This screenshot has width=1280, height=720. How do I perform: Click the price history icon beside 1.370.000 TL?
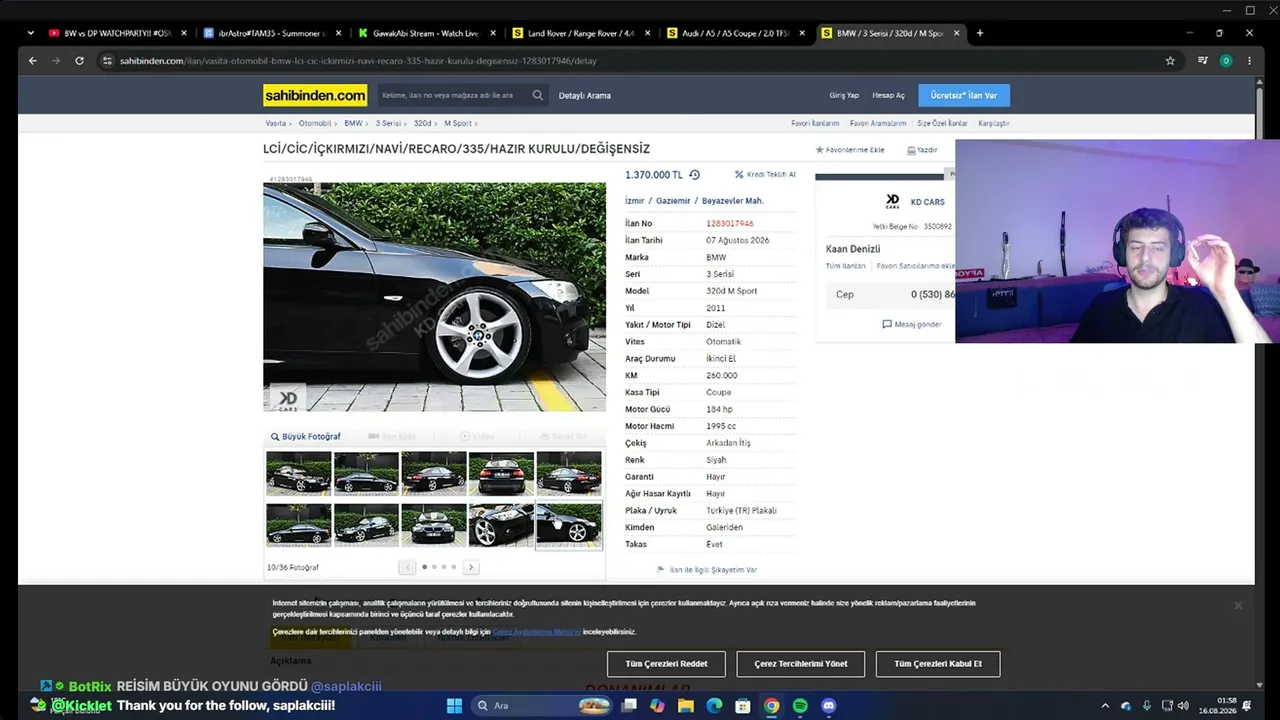tap(694, 175)
